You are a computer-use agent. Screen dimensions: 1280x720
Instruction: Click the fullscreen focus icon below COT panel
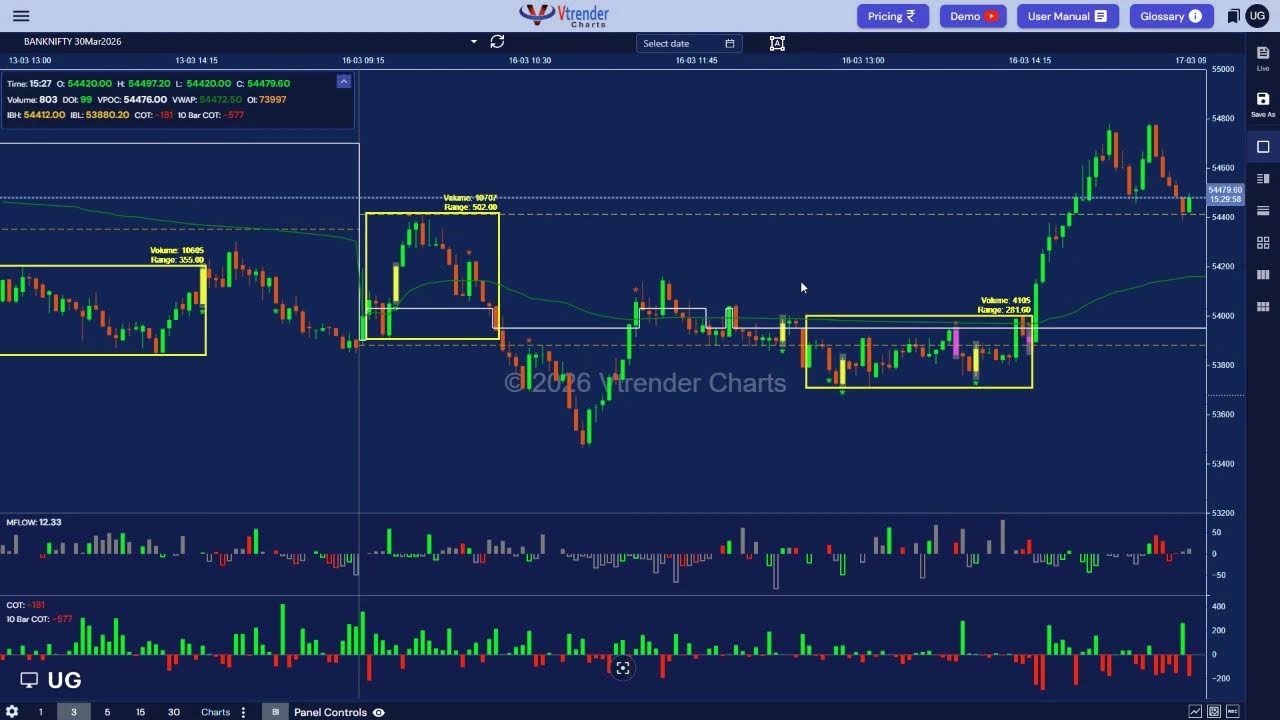(x=622, y=669)
